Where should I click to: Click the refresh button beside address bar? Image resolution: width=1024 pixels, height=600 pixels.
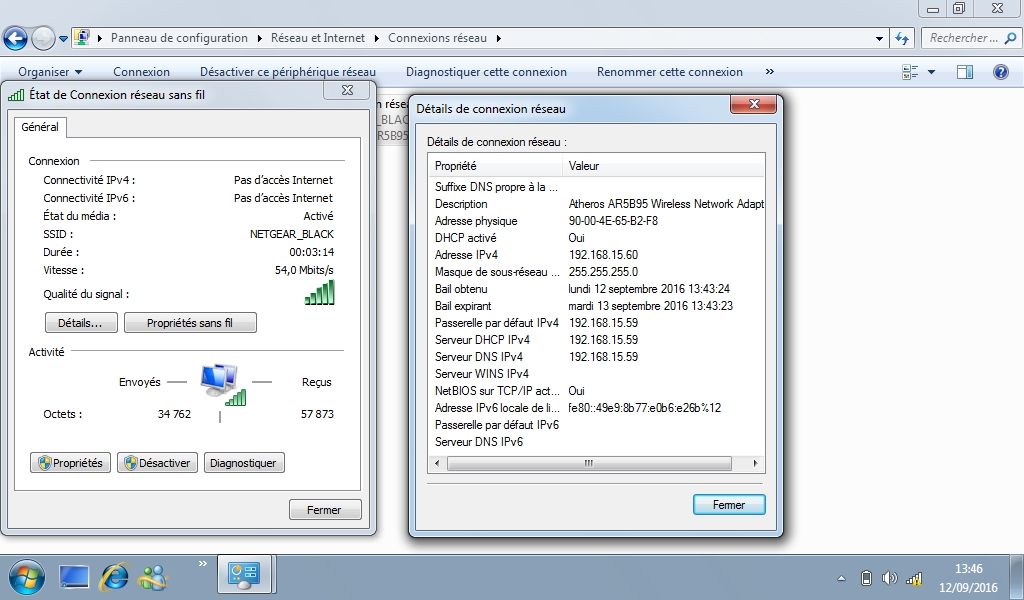click(902, 38)
